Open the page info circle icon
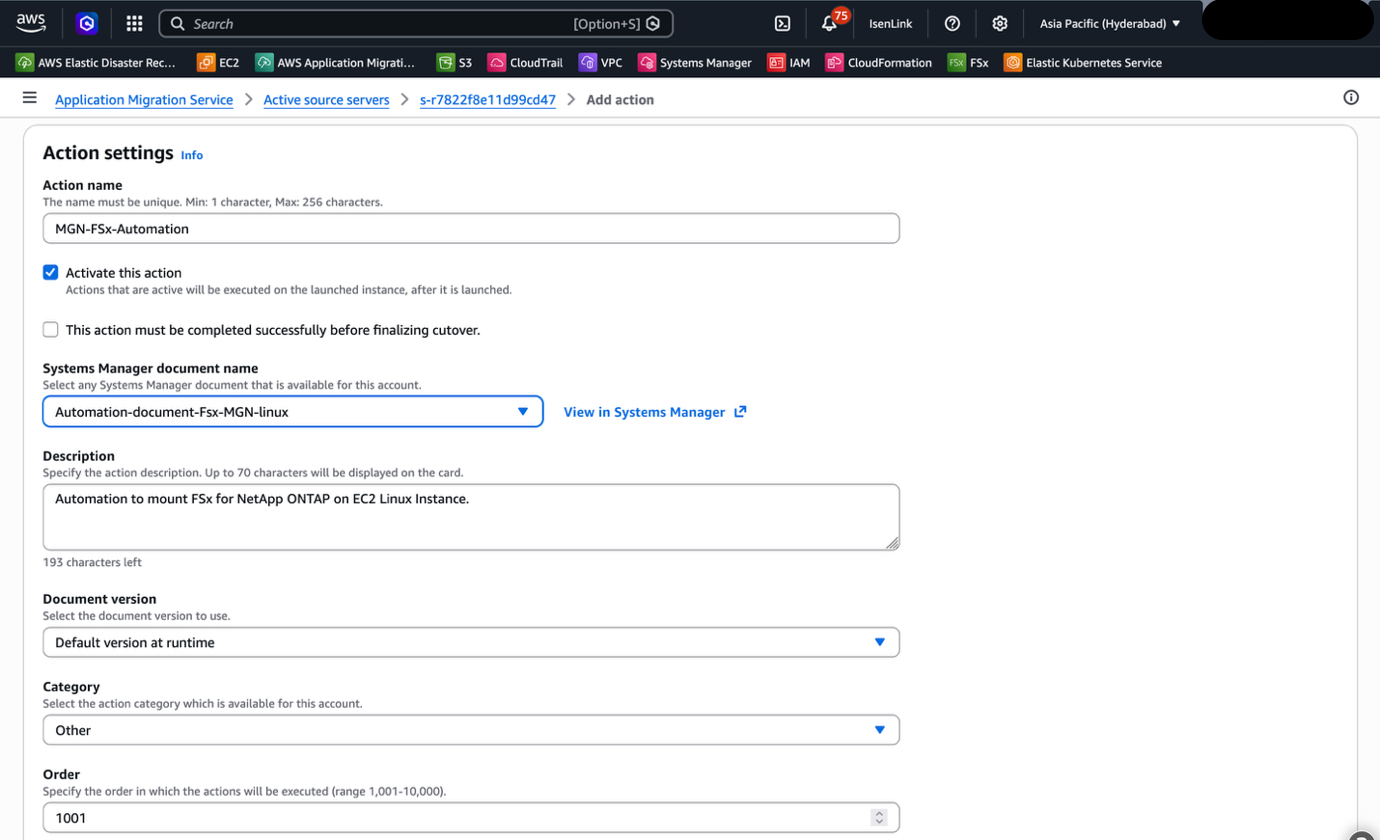The image size is (1380, 840). [1351, 98]
